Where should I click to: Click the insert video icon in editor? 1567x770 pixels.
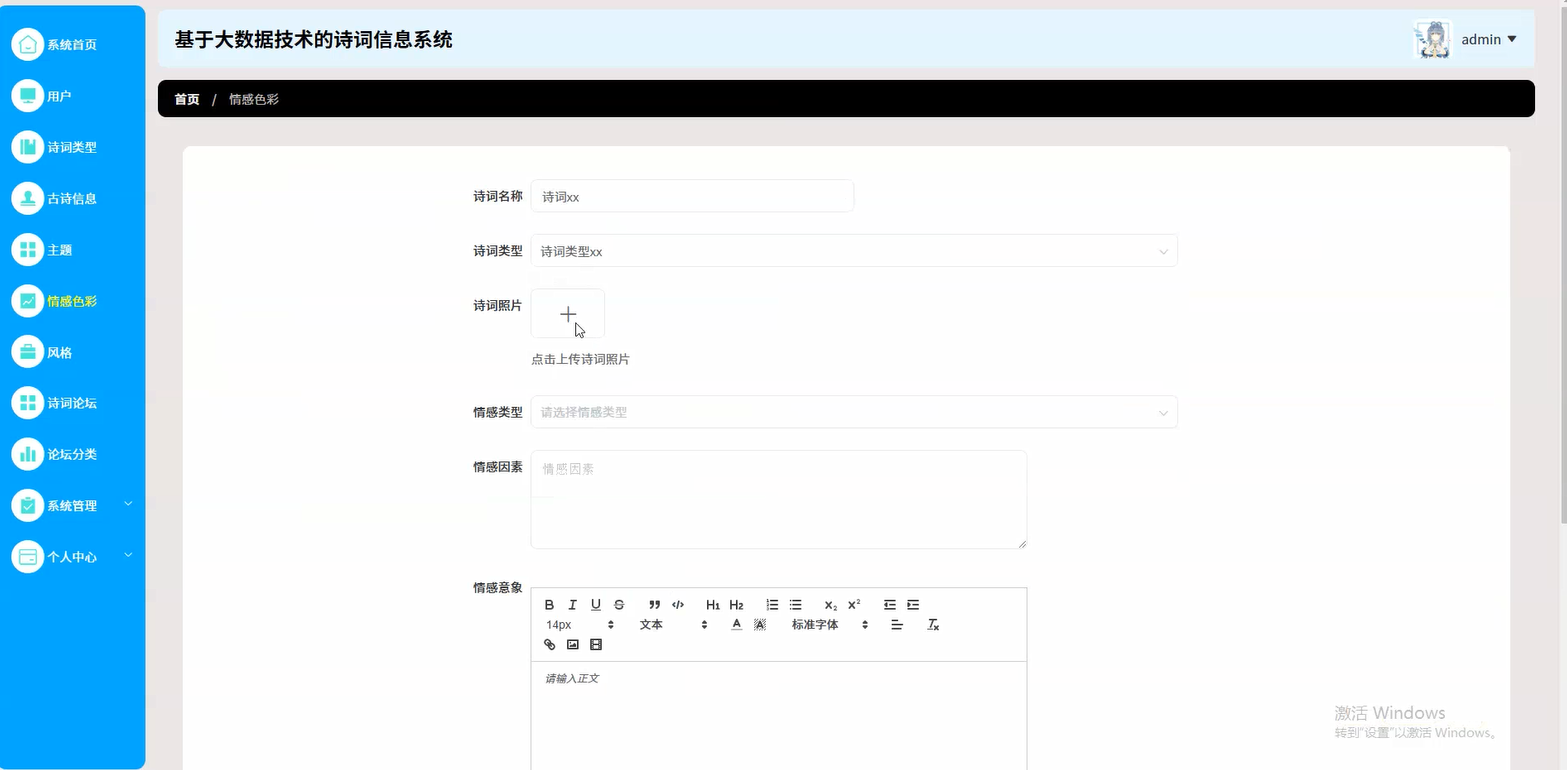pyautogui.click(x=596, y=644)
